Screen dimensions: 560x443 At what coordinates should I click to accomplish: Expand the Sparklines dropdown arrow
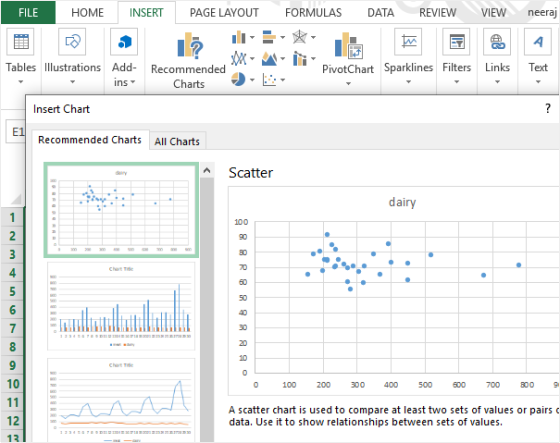pyautogui.click(x=408, y=82)
